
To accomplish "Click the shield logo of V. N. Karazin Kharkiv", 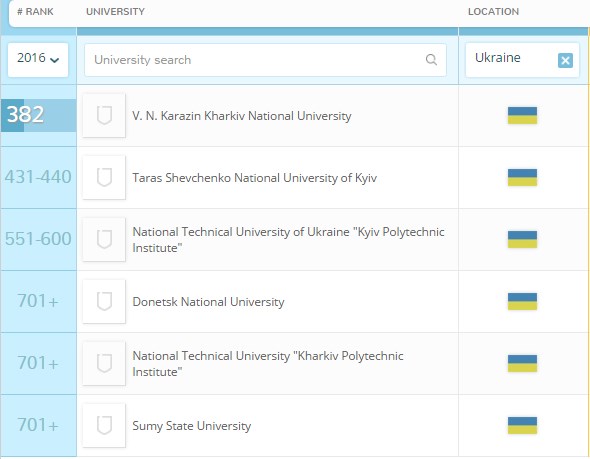I will (104, 116).
